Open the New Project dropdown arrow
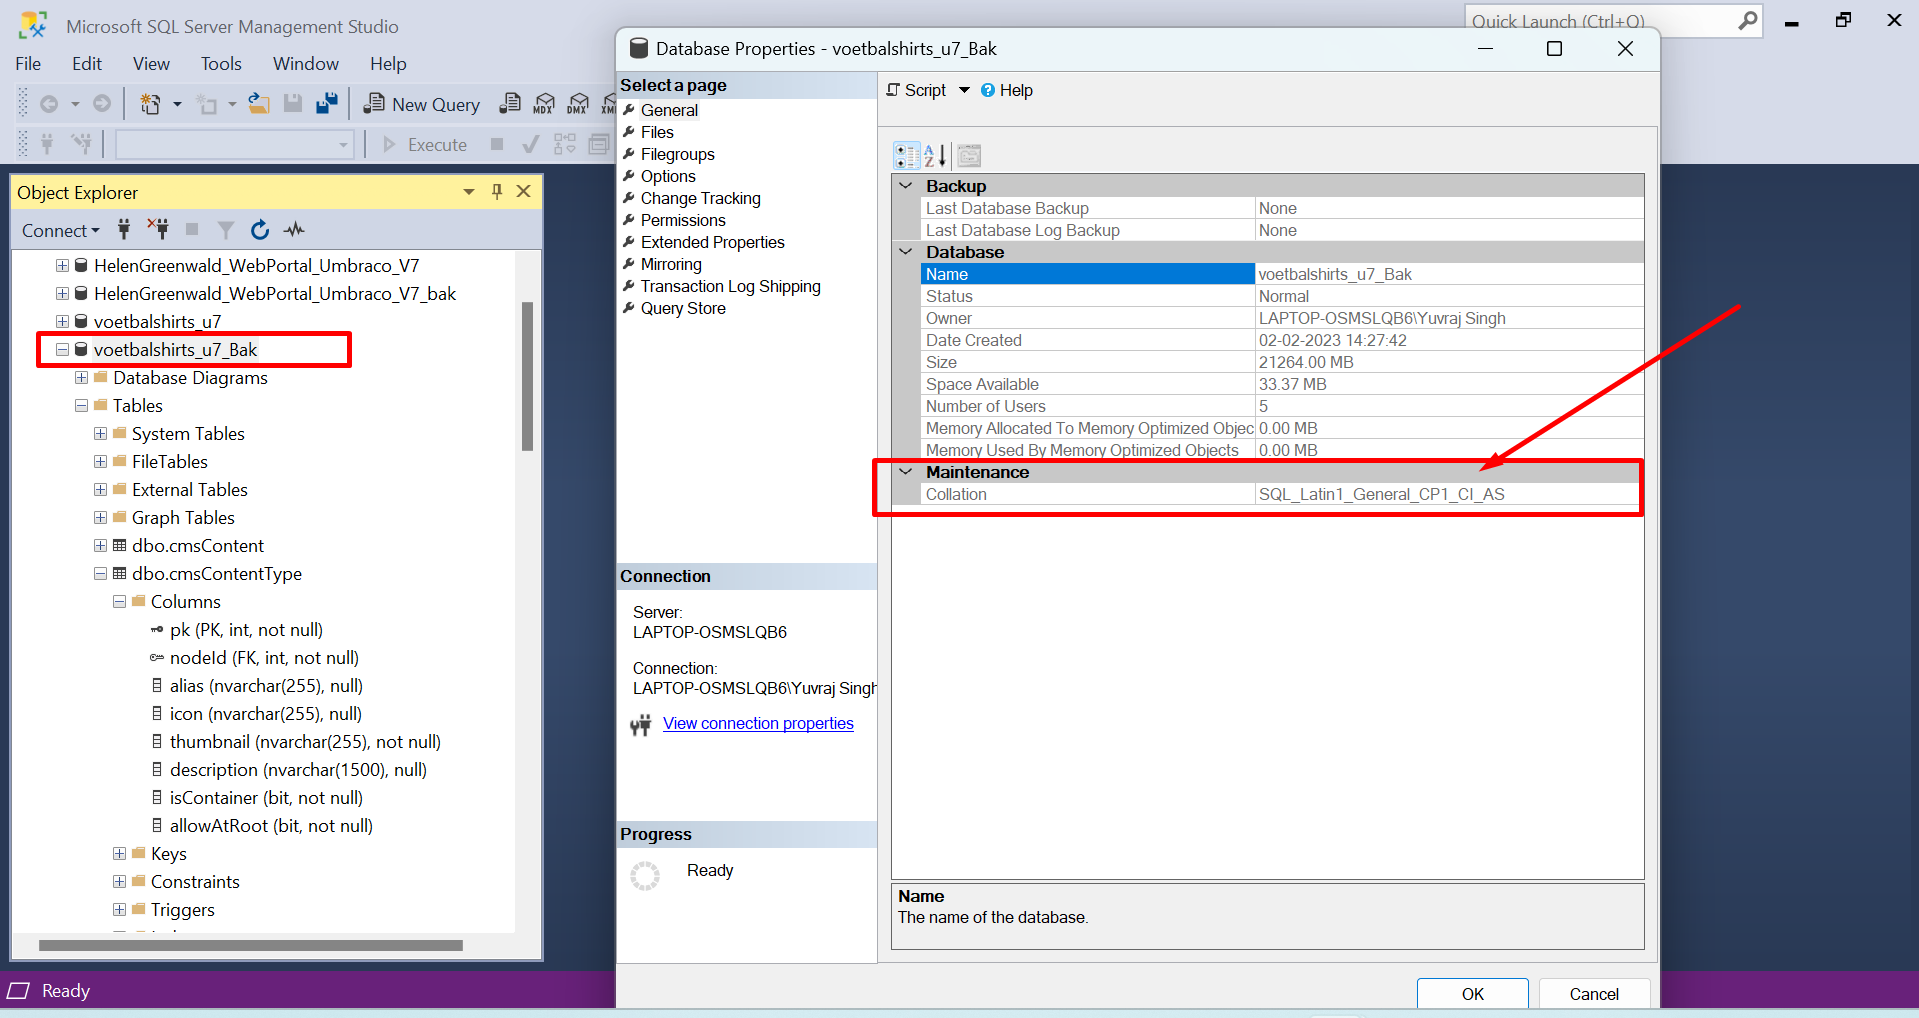This screenshot has height=1018, width=1919. [x=177, y=104]
